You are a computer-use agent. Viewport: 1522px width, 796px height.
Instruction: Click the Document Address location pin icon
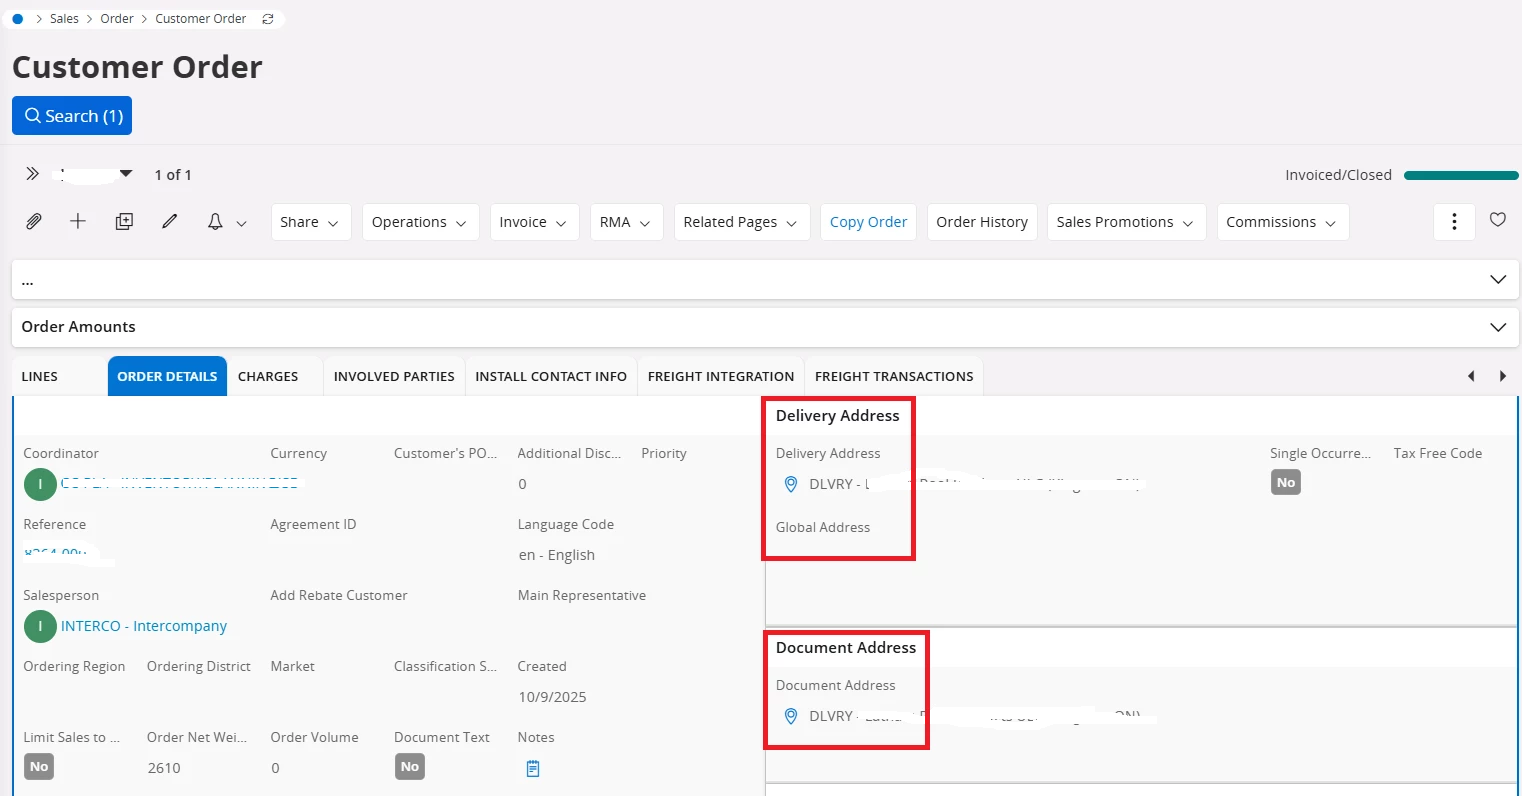[791, 716]
